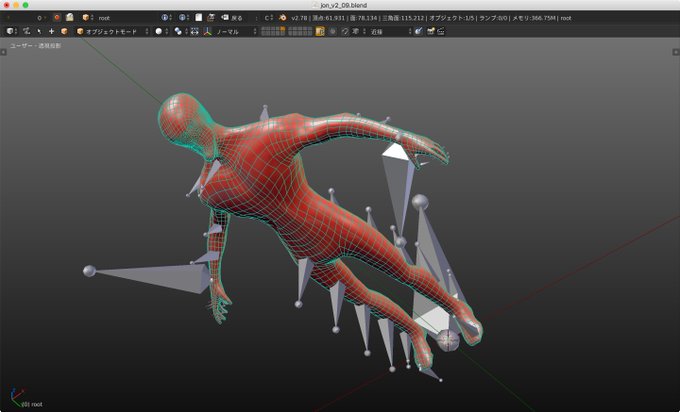Select the round root bone sphere near feet
This screenshot has width=680, height=412.
(x=448, y=340)
